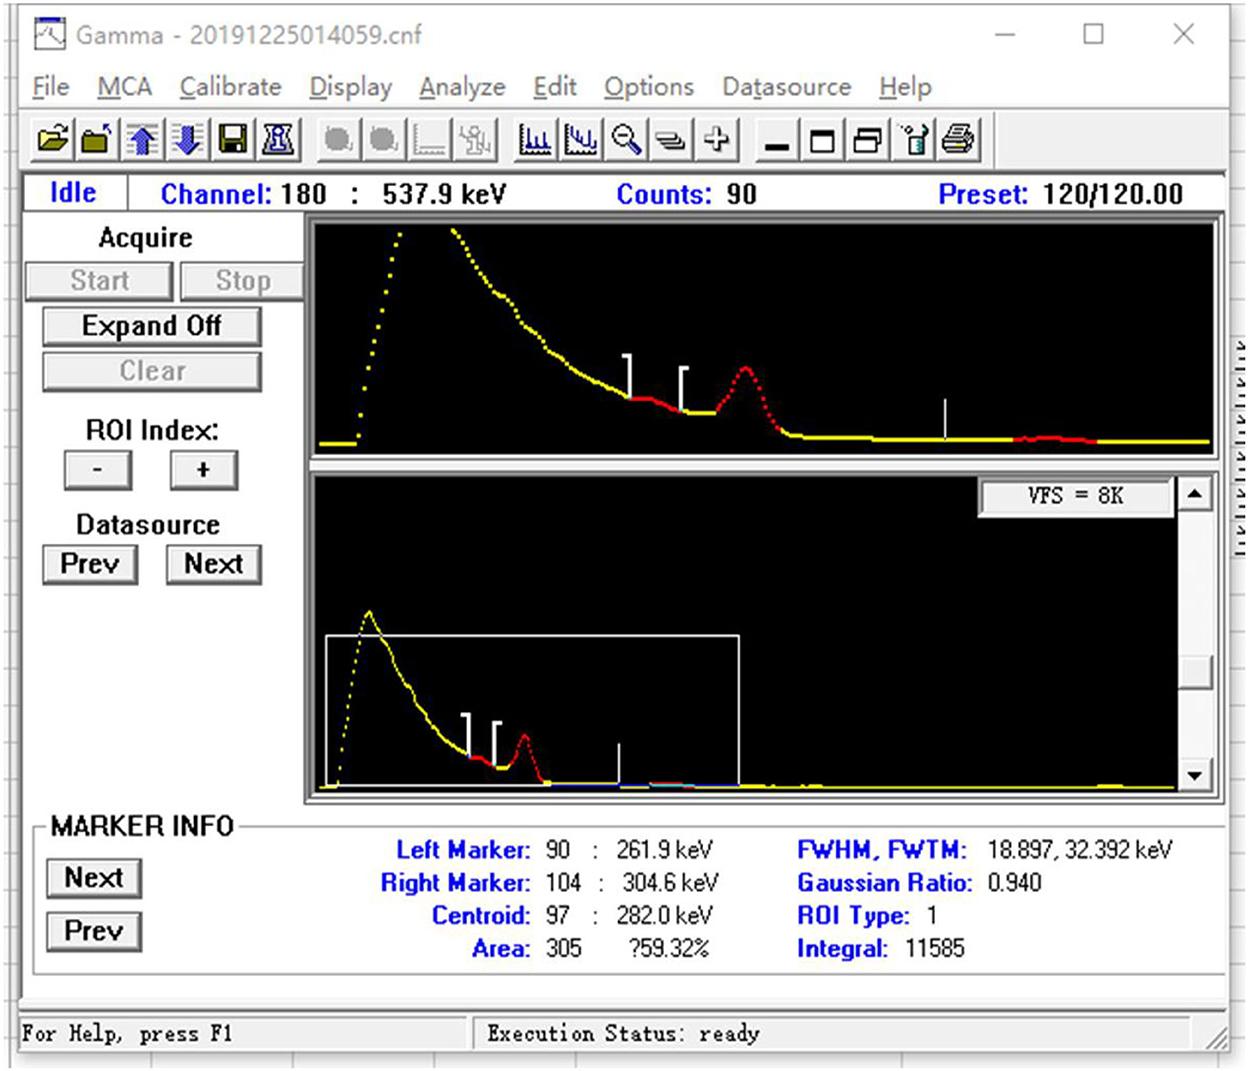The image size is (1248, 1071).
Task: Click the vertical scale scrollbar thumb
Action: [1195, 672]
